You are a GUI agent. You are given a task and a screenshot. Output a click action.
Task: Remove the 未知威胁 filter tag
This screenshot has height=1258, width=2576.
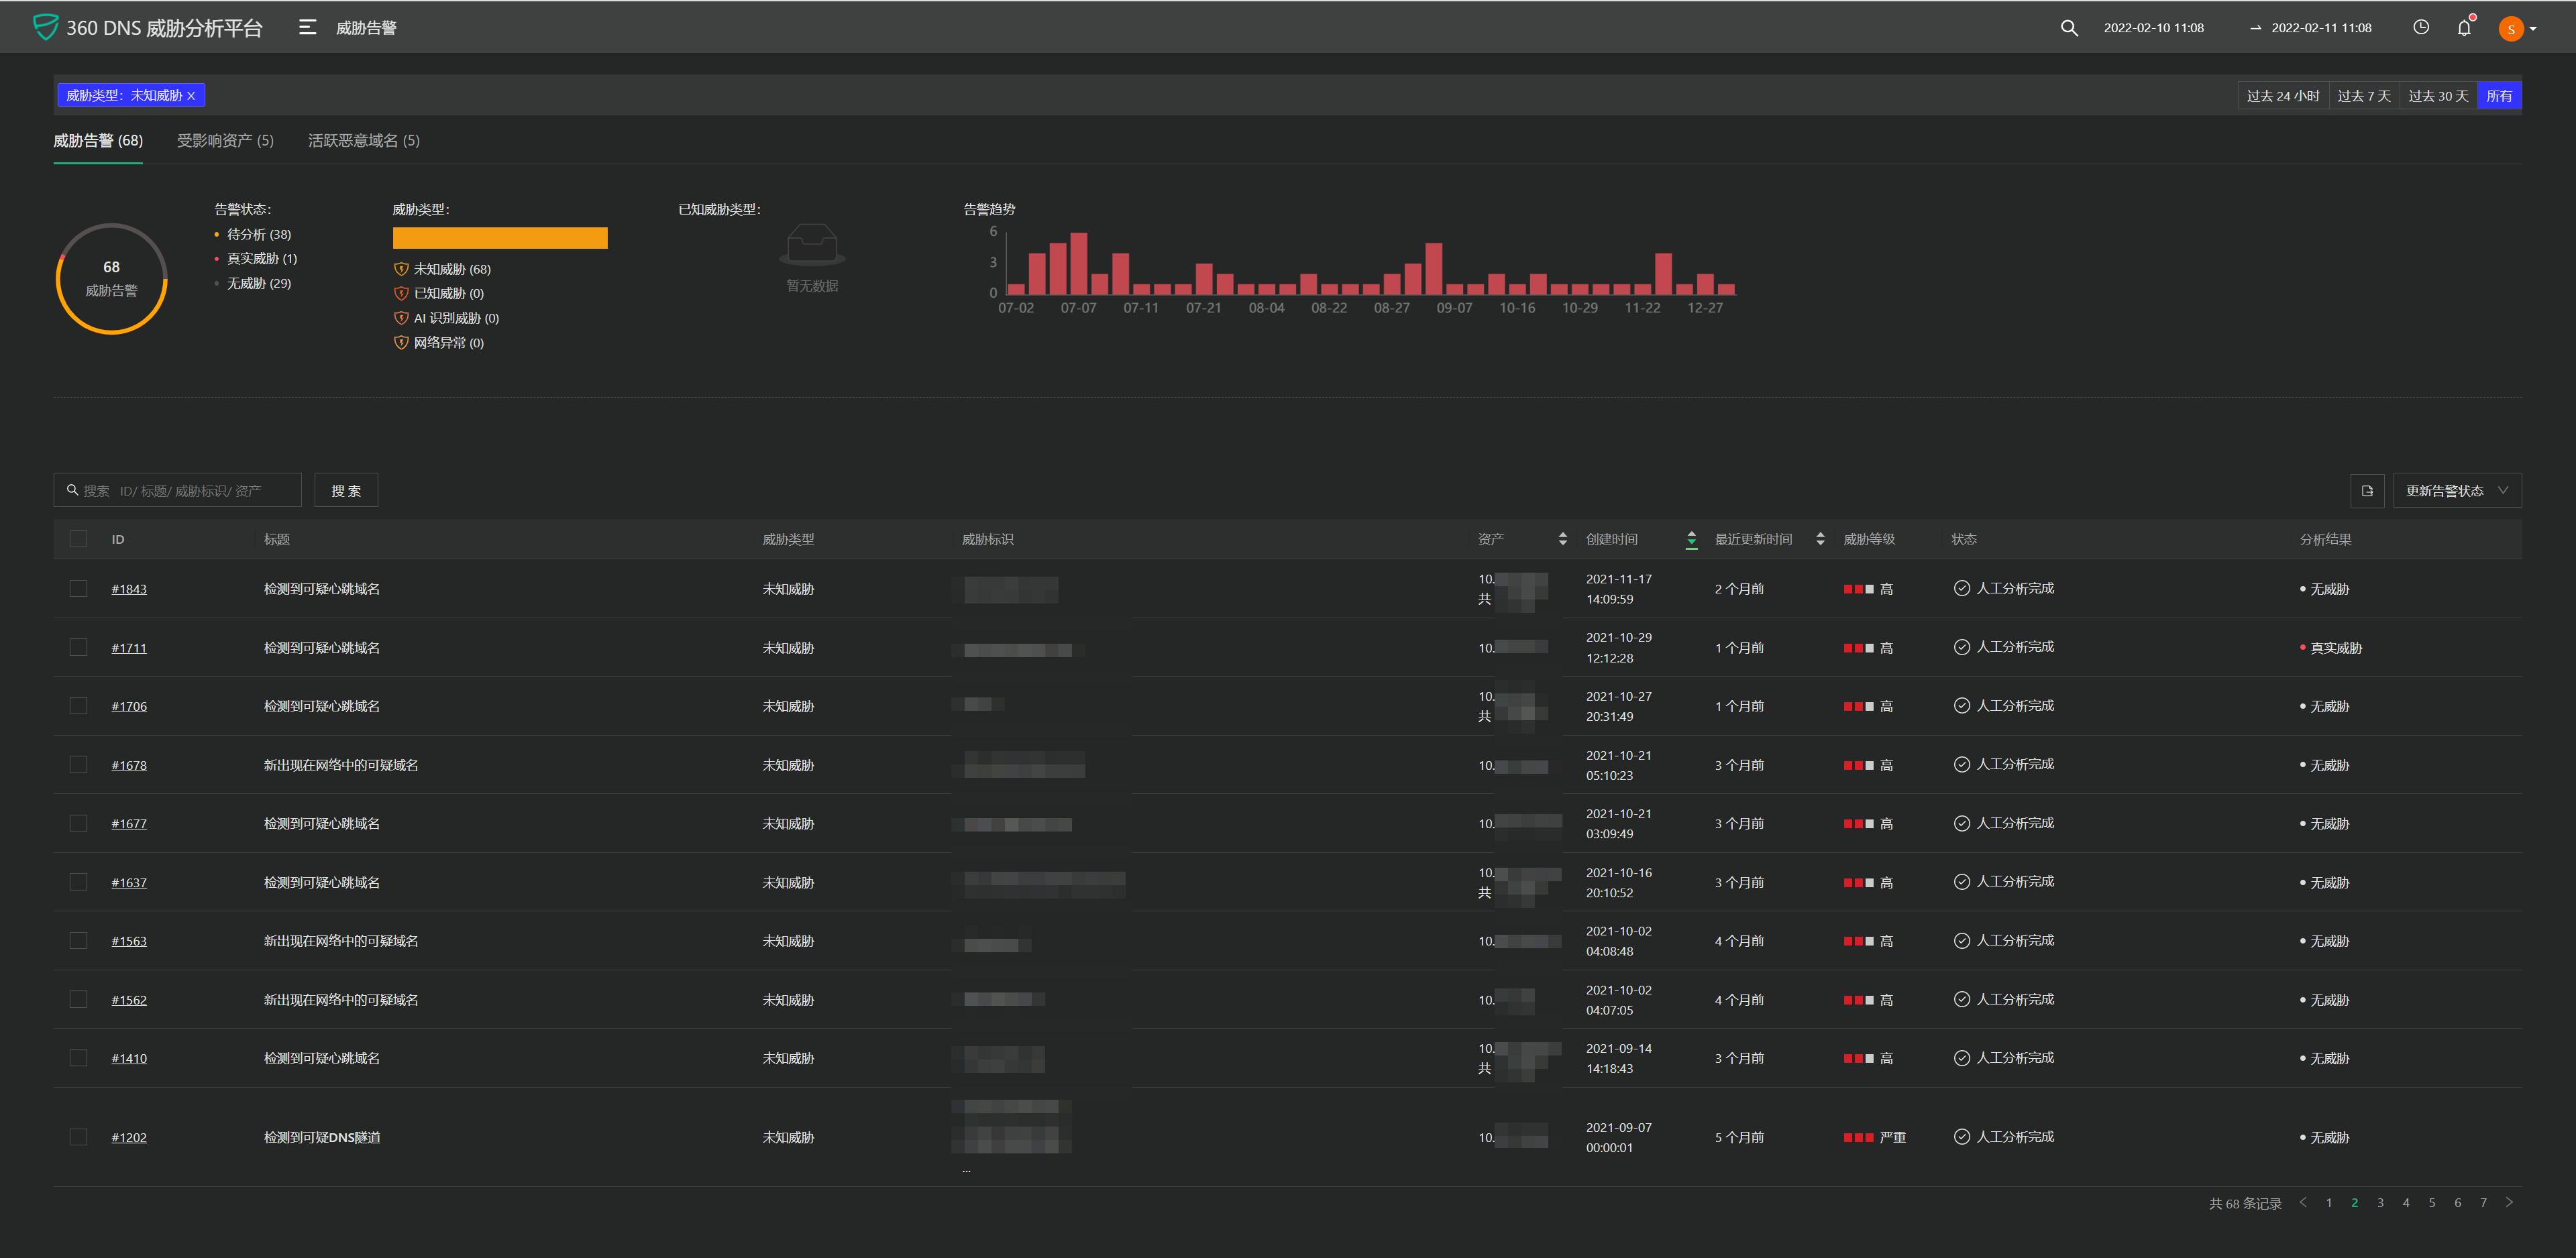pyautogui.click(x=191, y=96)
